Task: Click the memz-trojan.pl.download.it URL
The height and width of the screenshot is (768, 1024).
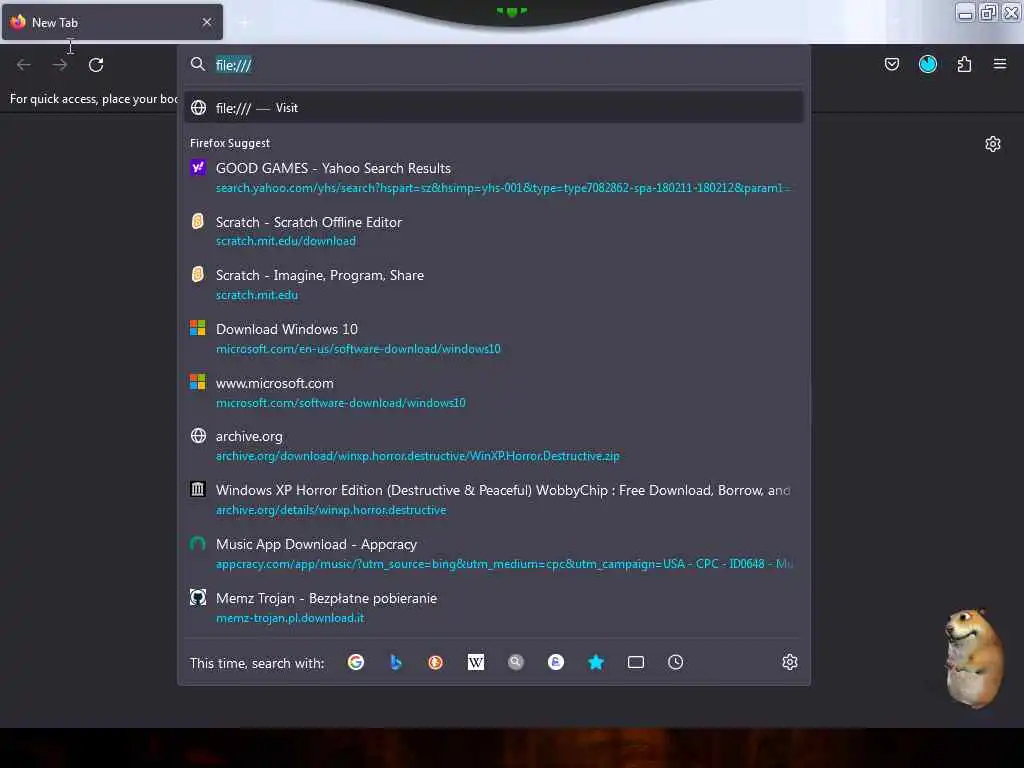Action: (x=290, y=618)
